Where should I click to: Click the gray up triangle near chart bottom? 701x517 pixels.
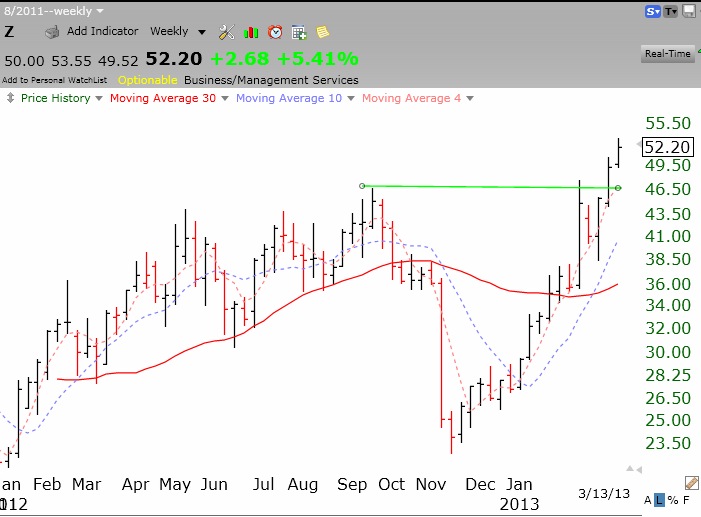629,469
